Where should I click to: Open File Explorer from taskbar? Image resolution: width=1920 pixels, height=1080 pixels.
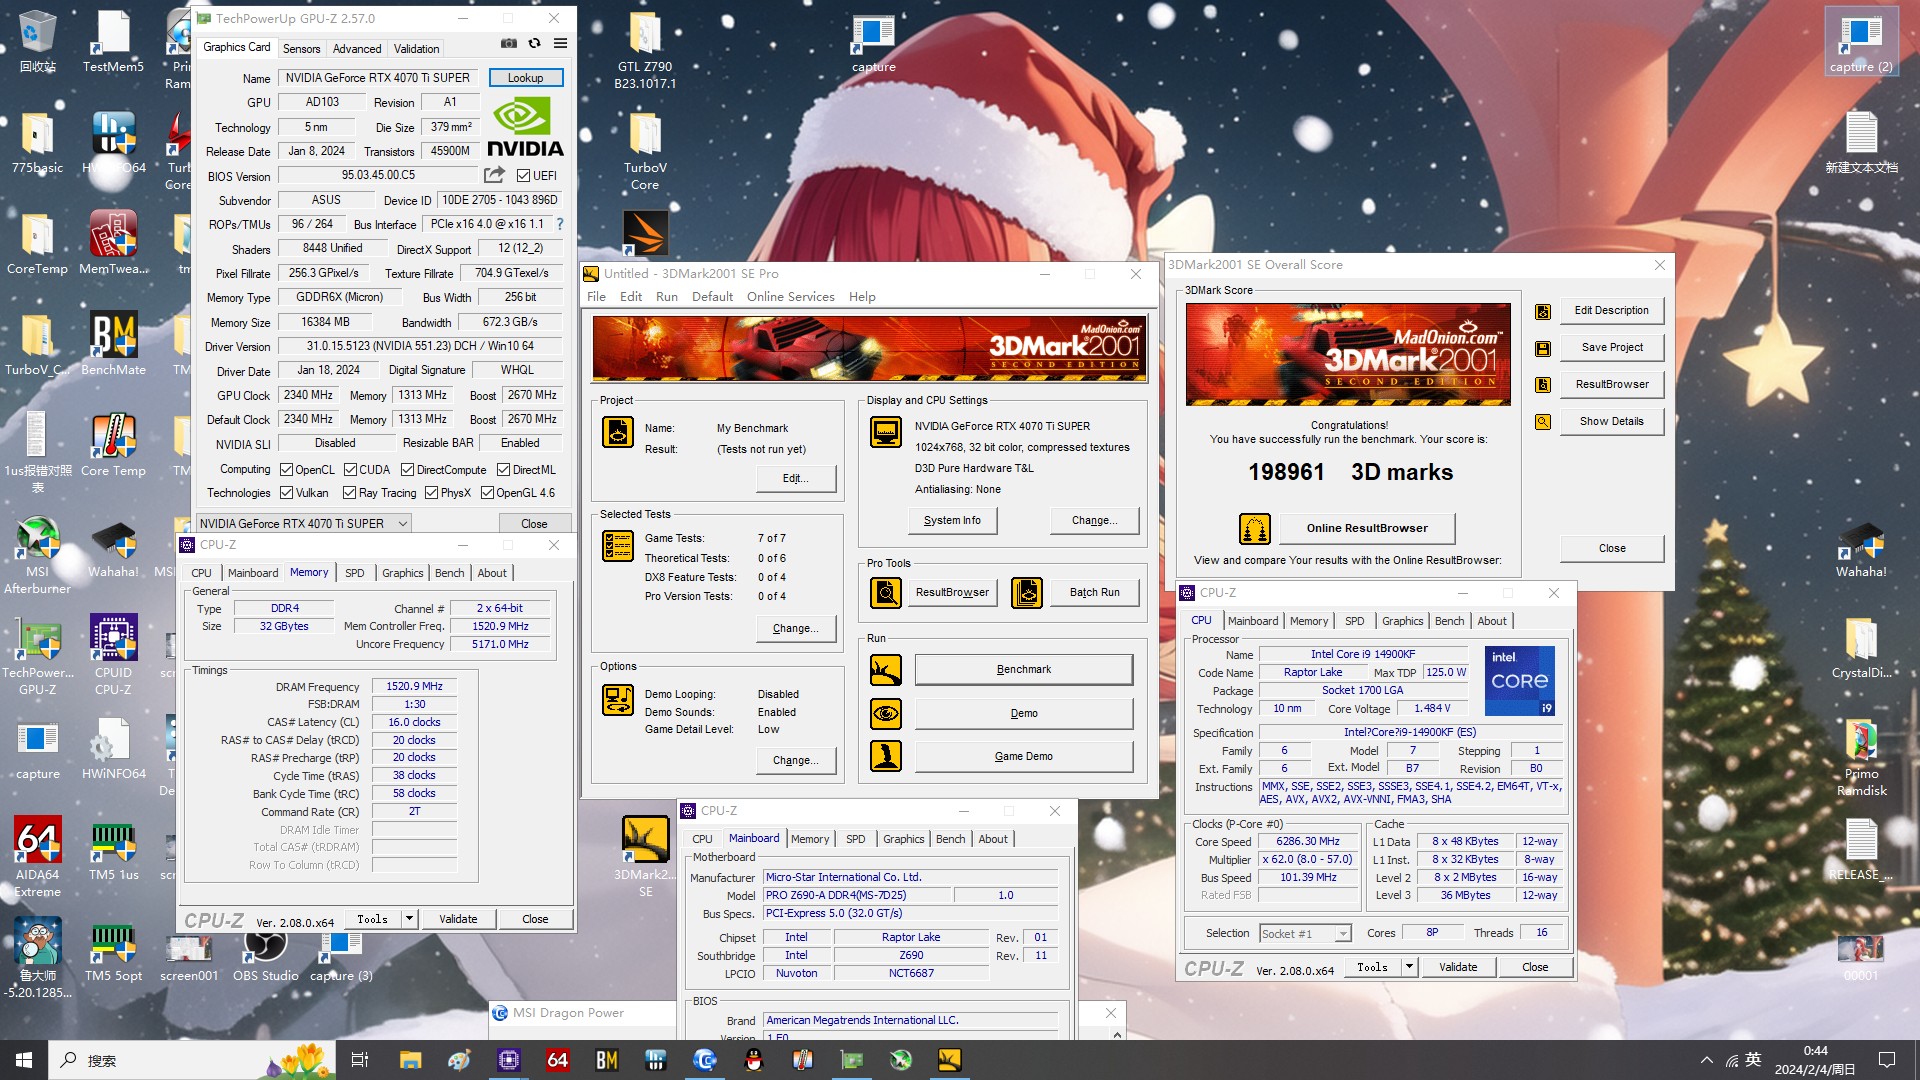coord(410,1060)
